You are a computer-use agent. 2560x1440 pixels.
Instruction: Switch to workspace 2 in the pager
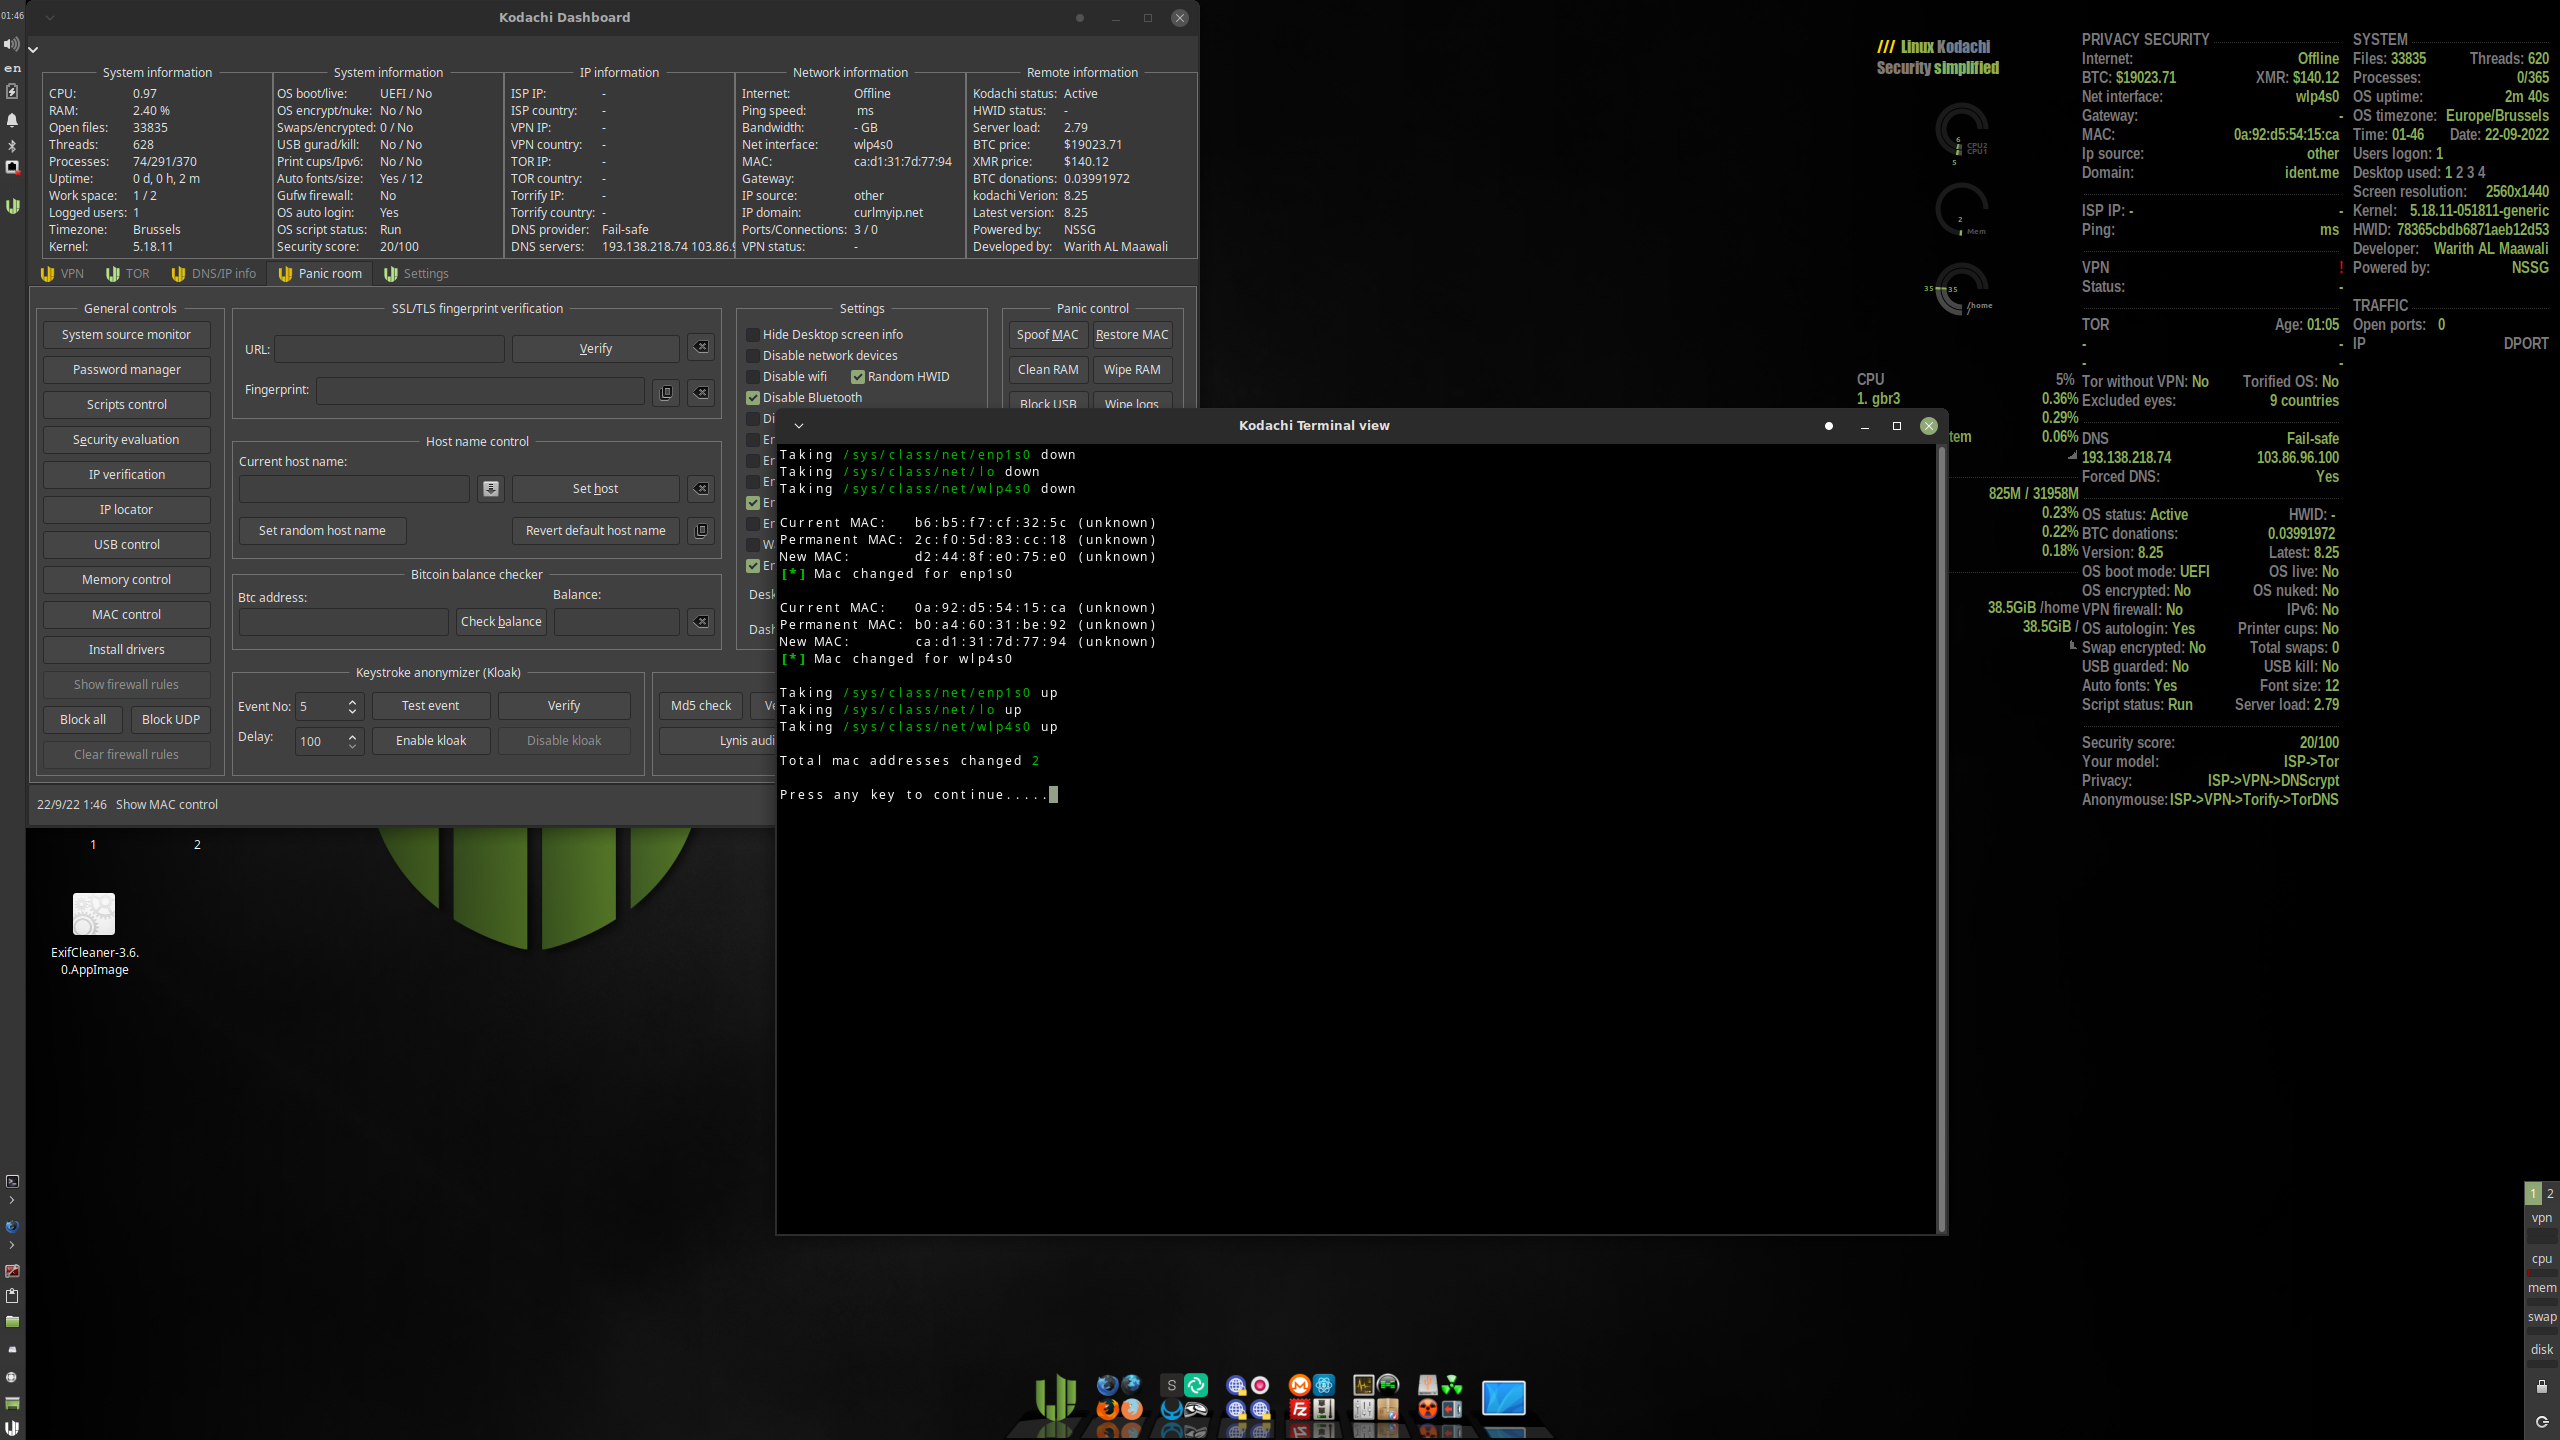point(2550,1194)
